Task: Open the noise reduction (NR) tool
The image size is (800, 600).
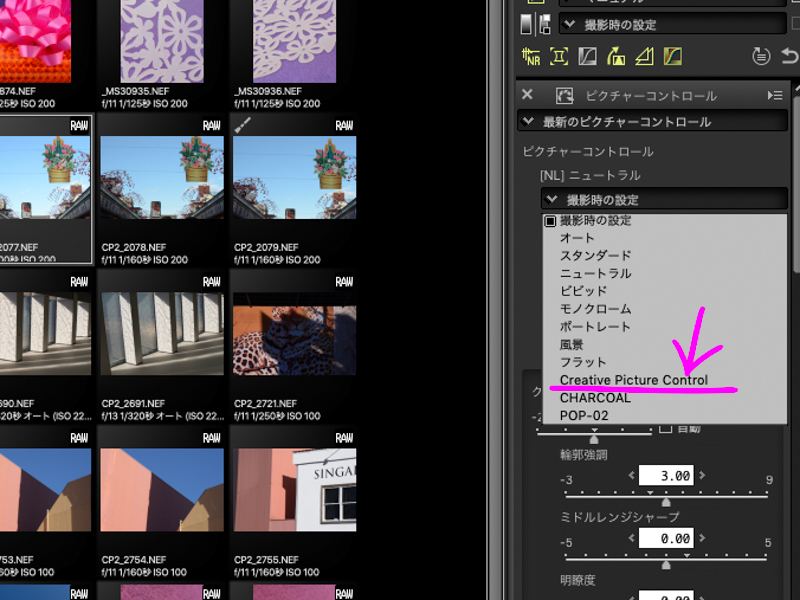Action: (531, 56)
